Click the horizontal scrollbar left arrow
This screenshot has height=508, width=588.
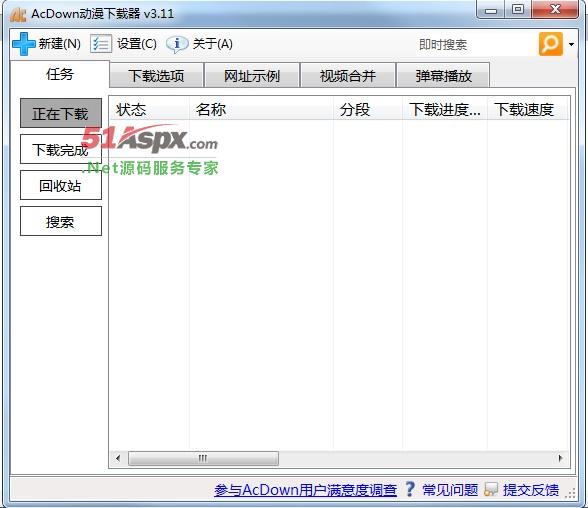pyautogui.click(x=118, y=458)
